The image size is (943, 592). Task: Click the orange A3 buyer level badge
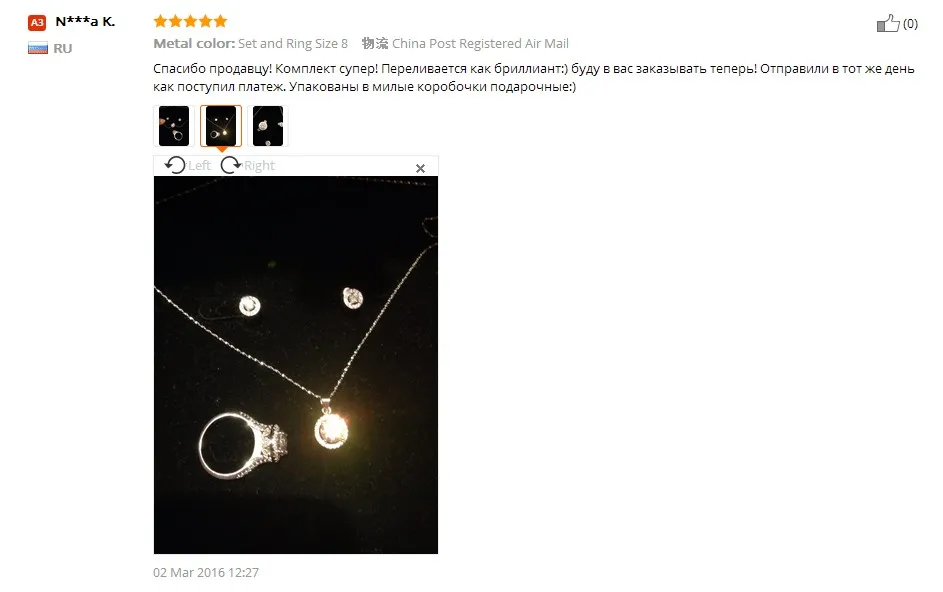tap(37, 23)
